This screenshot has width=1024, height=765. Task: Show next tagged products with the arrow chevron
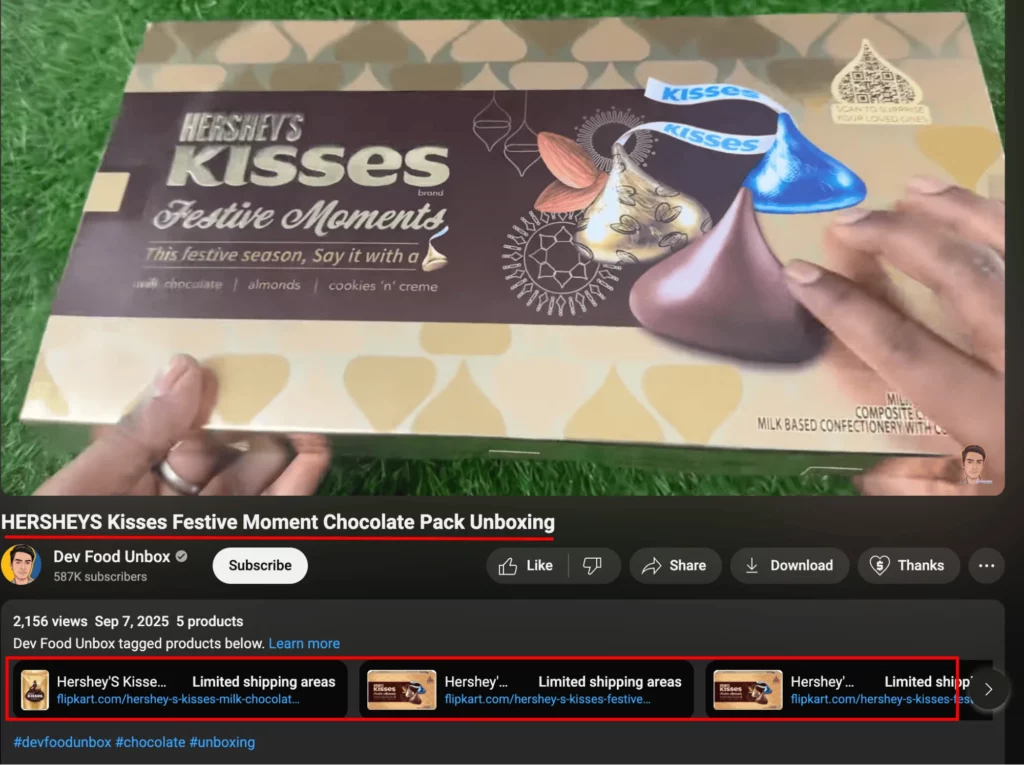tap(988, 689)
